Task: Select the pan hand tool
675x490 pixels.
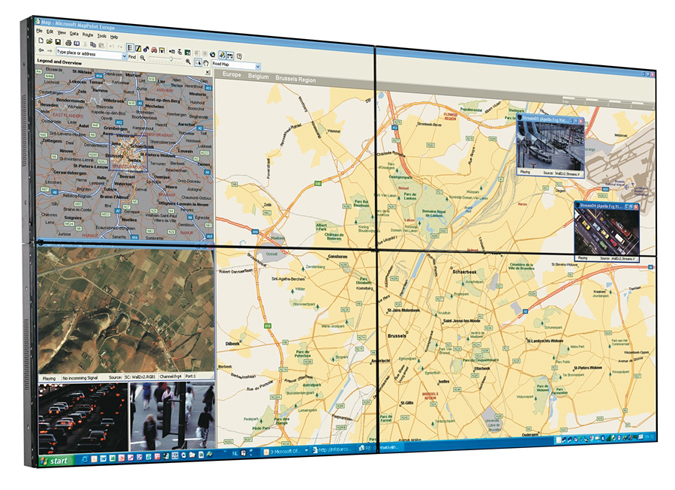Action: (206, 63)
